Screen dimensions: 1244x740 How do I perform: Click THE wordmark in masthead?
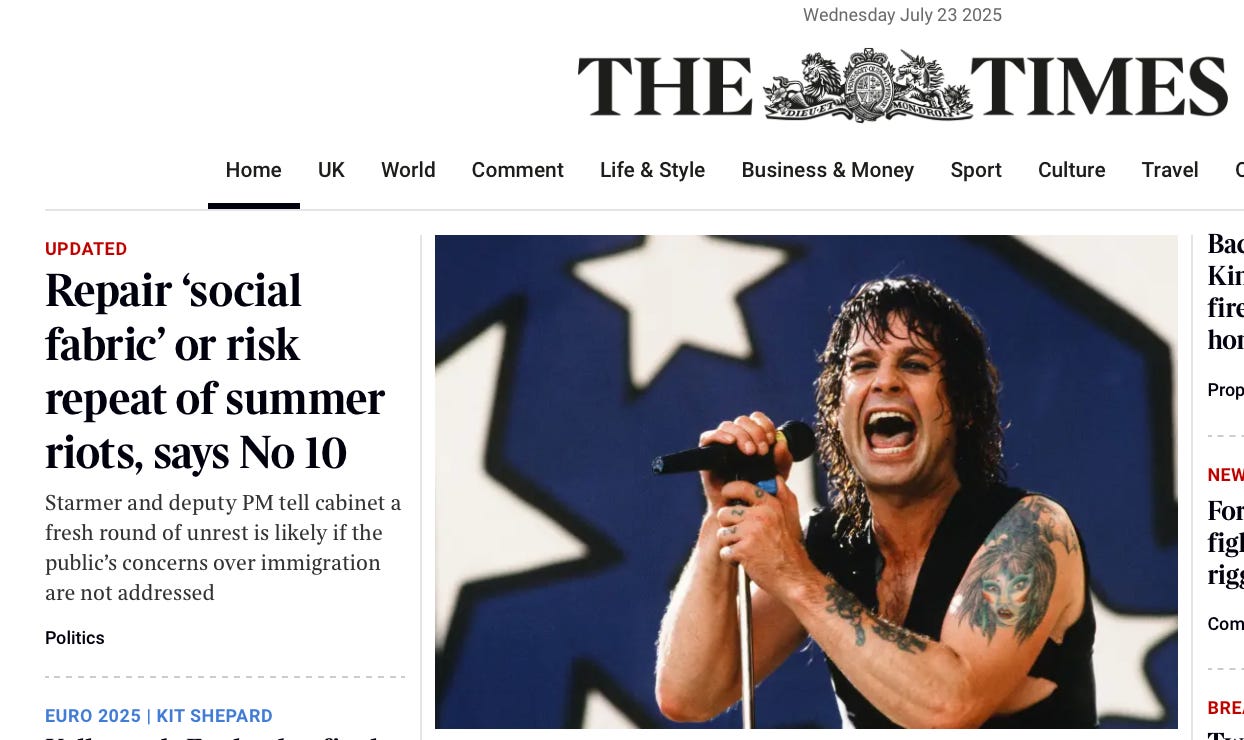(x=665, y=87)
